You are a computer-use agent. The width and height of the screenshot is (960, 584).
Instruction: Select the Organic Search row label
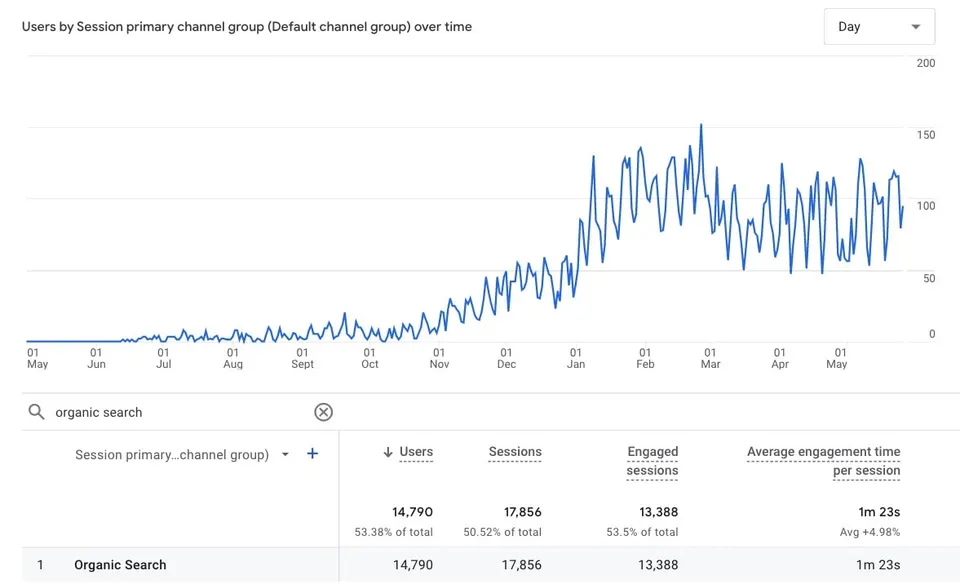tap(120, 565)
